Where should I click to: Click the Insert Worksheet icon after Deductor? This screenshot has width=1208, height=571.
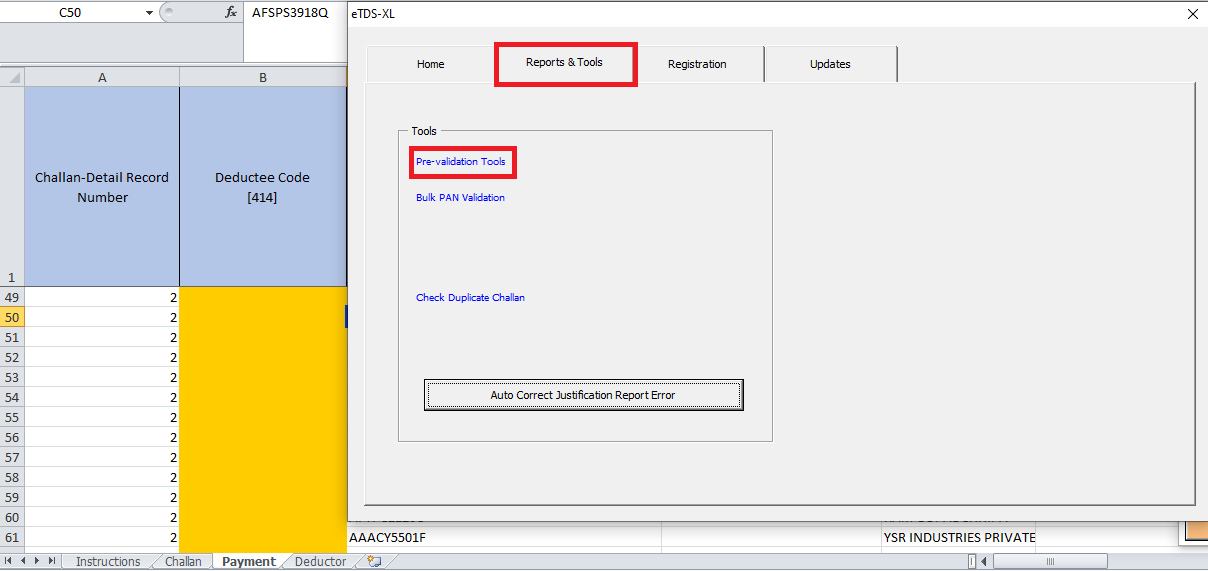374,562
